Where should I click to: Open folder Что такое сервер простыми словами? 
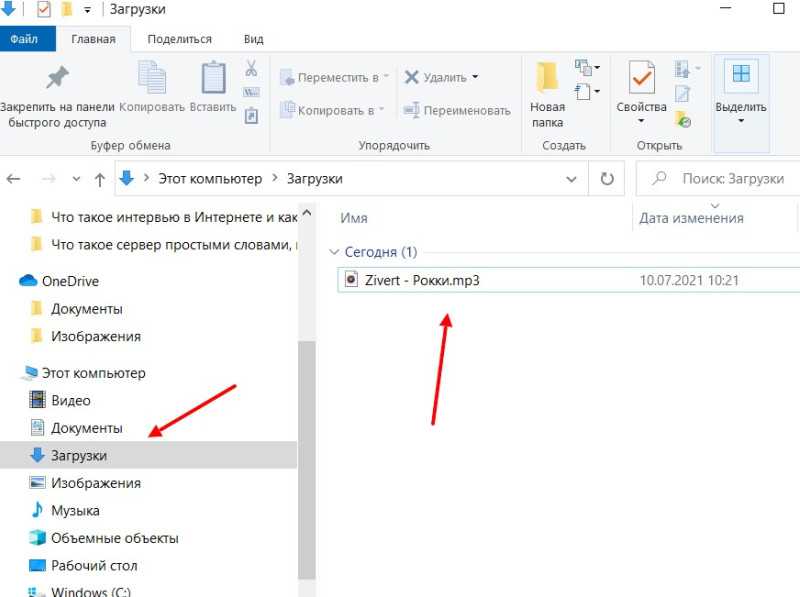(162, 245)
